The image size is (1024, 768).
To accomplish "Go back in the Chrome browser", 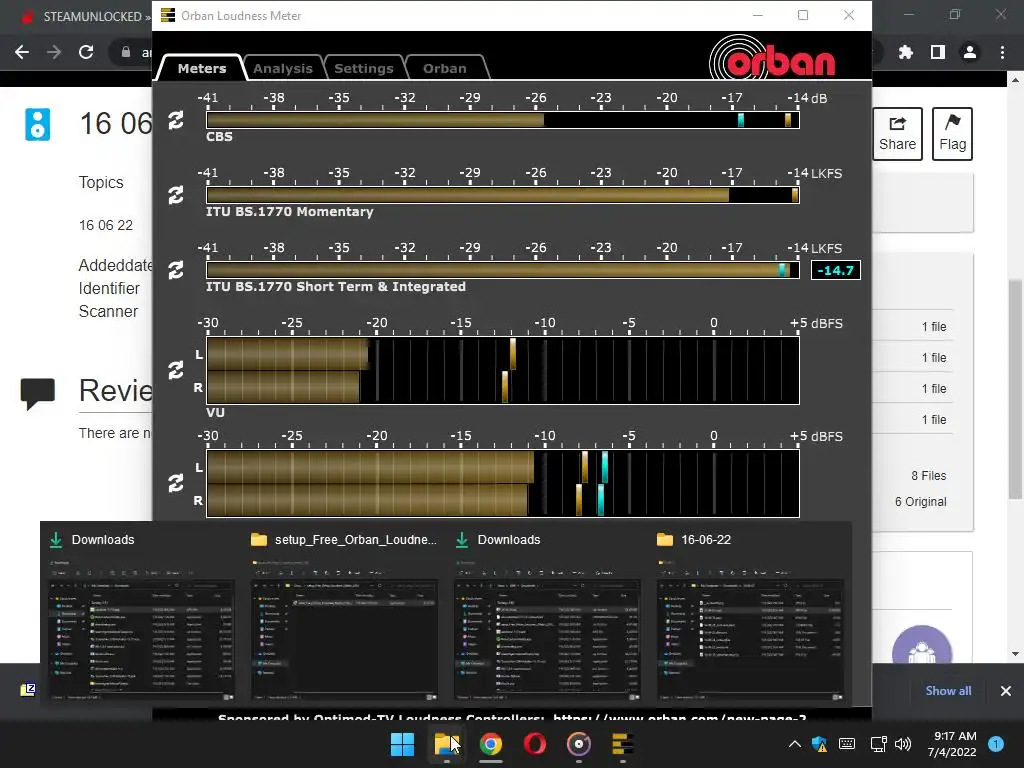I will tap(22, 52).
